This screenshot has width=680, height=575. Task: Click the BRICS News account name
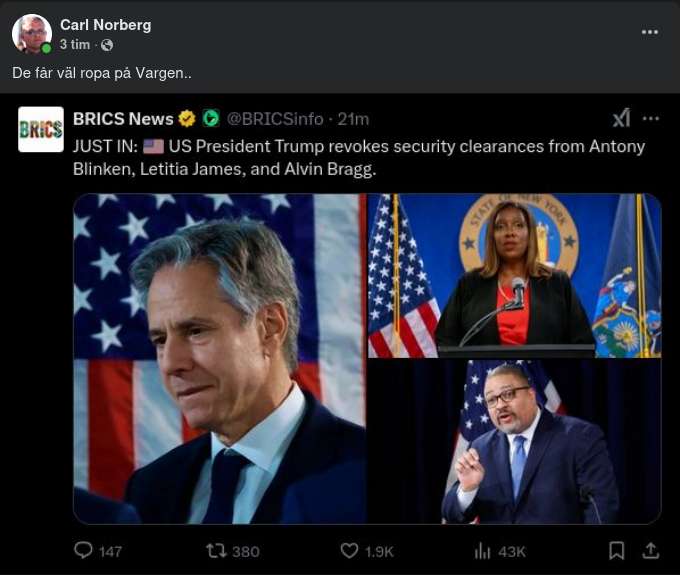(123, 119)
